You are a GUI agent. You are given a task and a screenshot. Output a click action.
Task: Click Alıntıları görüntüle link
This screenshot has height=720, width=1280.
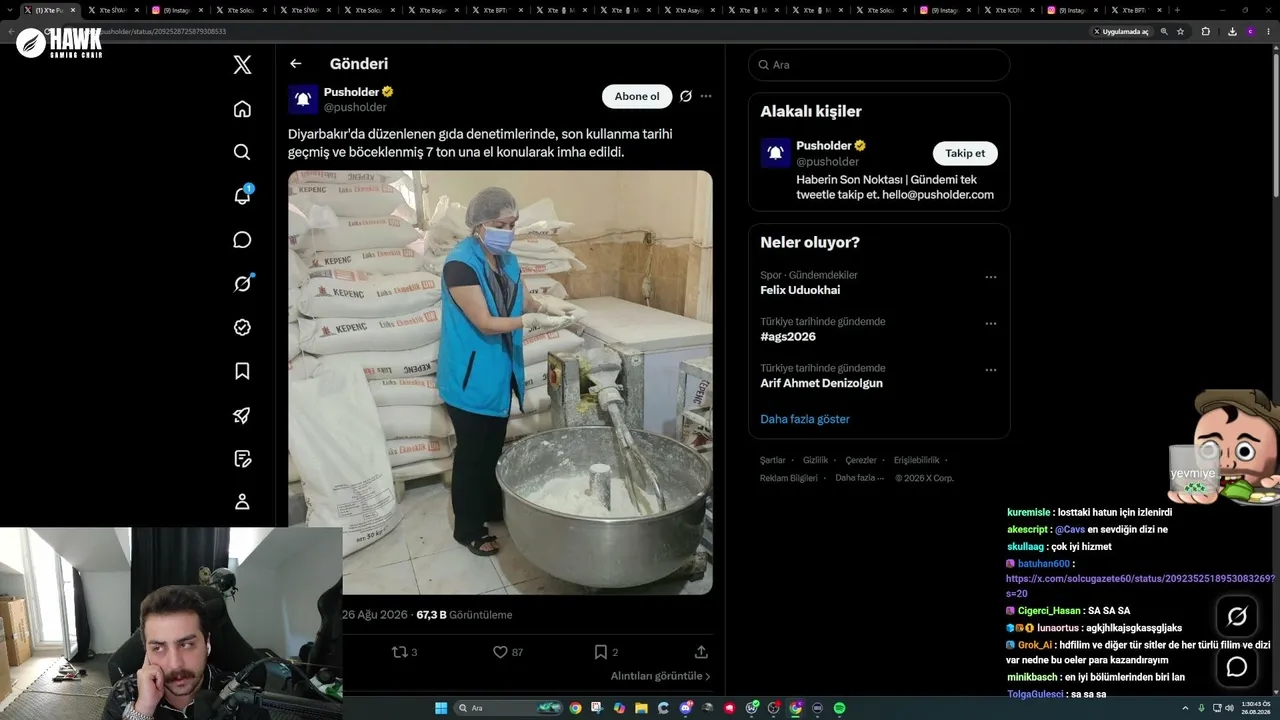661,676
